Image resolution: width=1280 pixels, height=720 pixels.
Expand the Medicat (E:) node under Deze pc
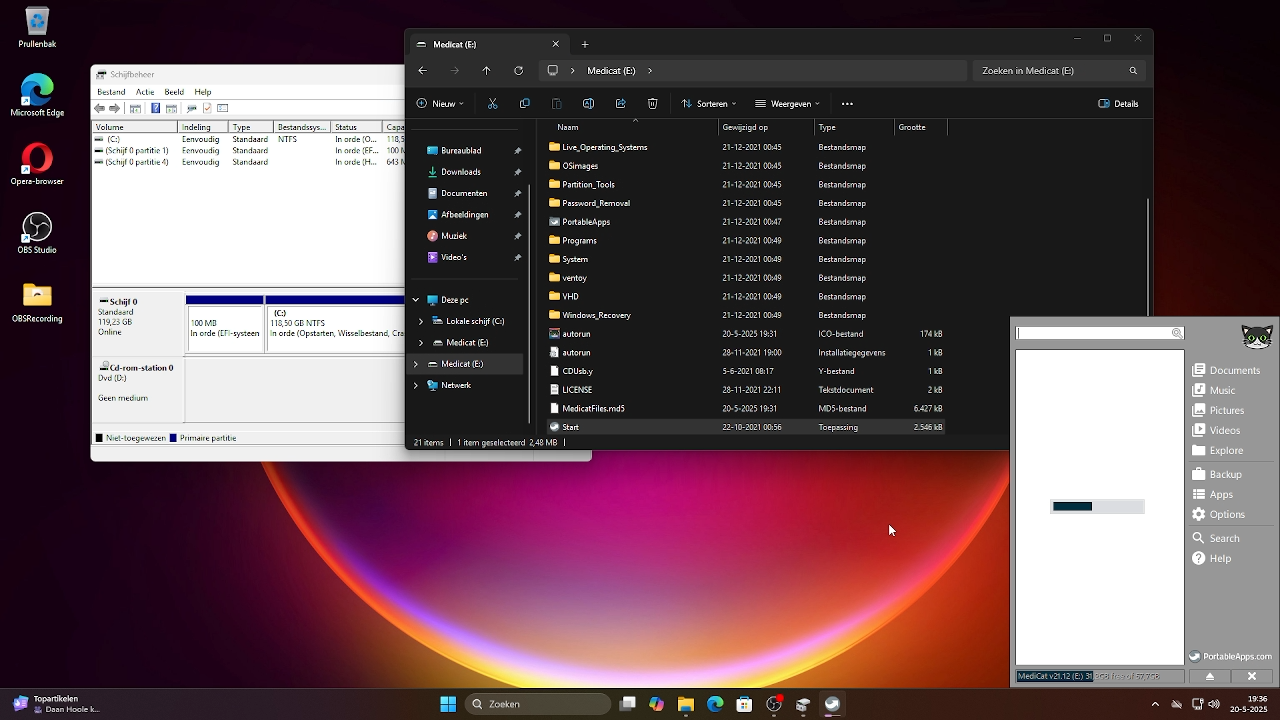pos(421,342)
